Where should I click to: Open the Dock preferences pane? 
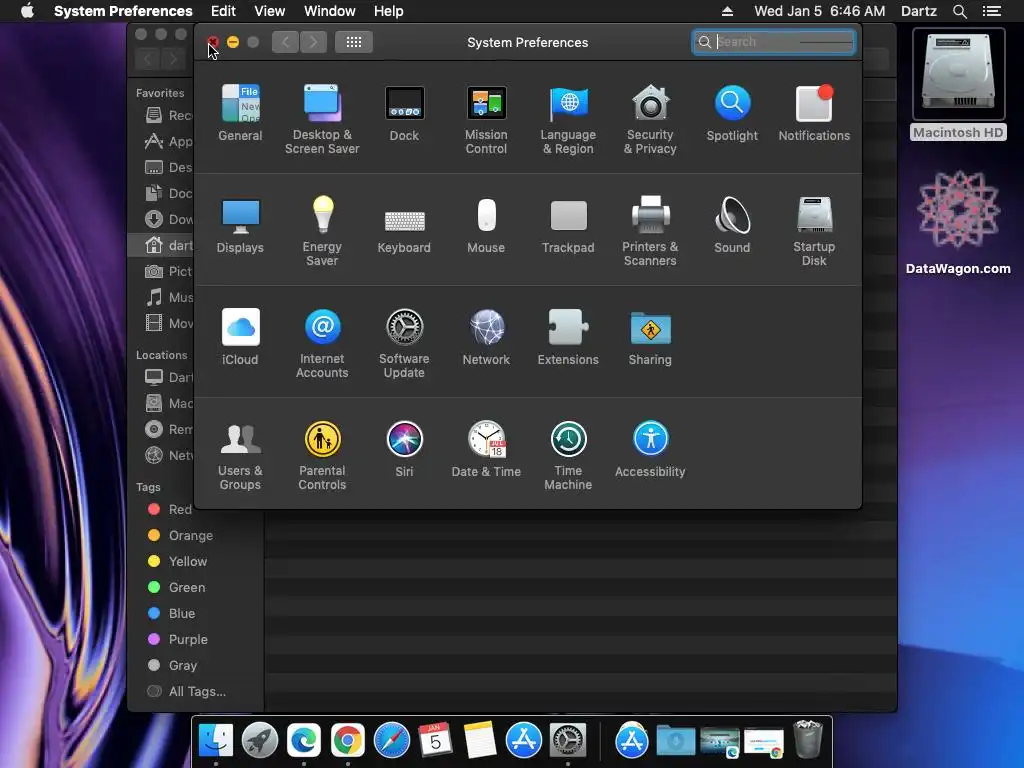[404, 113]
